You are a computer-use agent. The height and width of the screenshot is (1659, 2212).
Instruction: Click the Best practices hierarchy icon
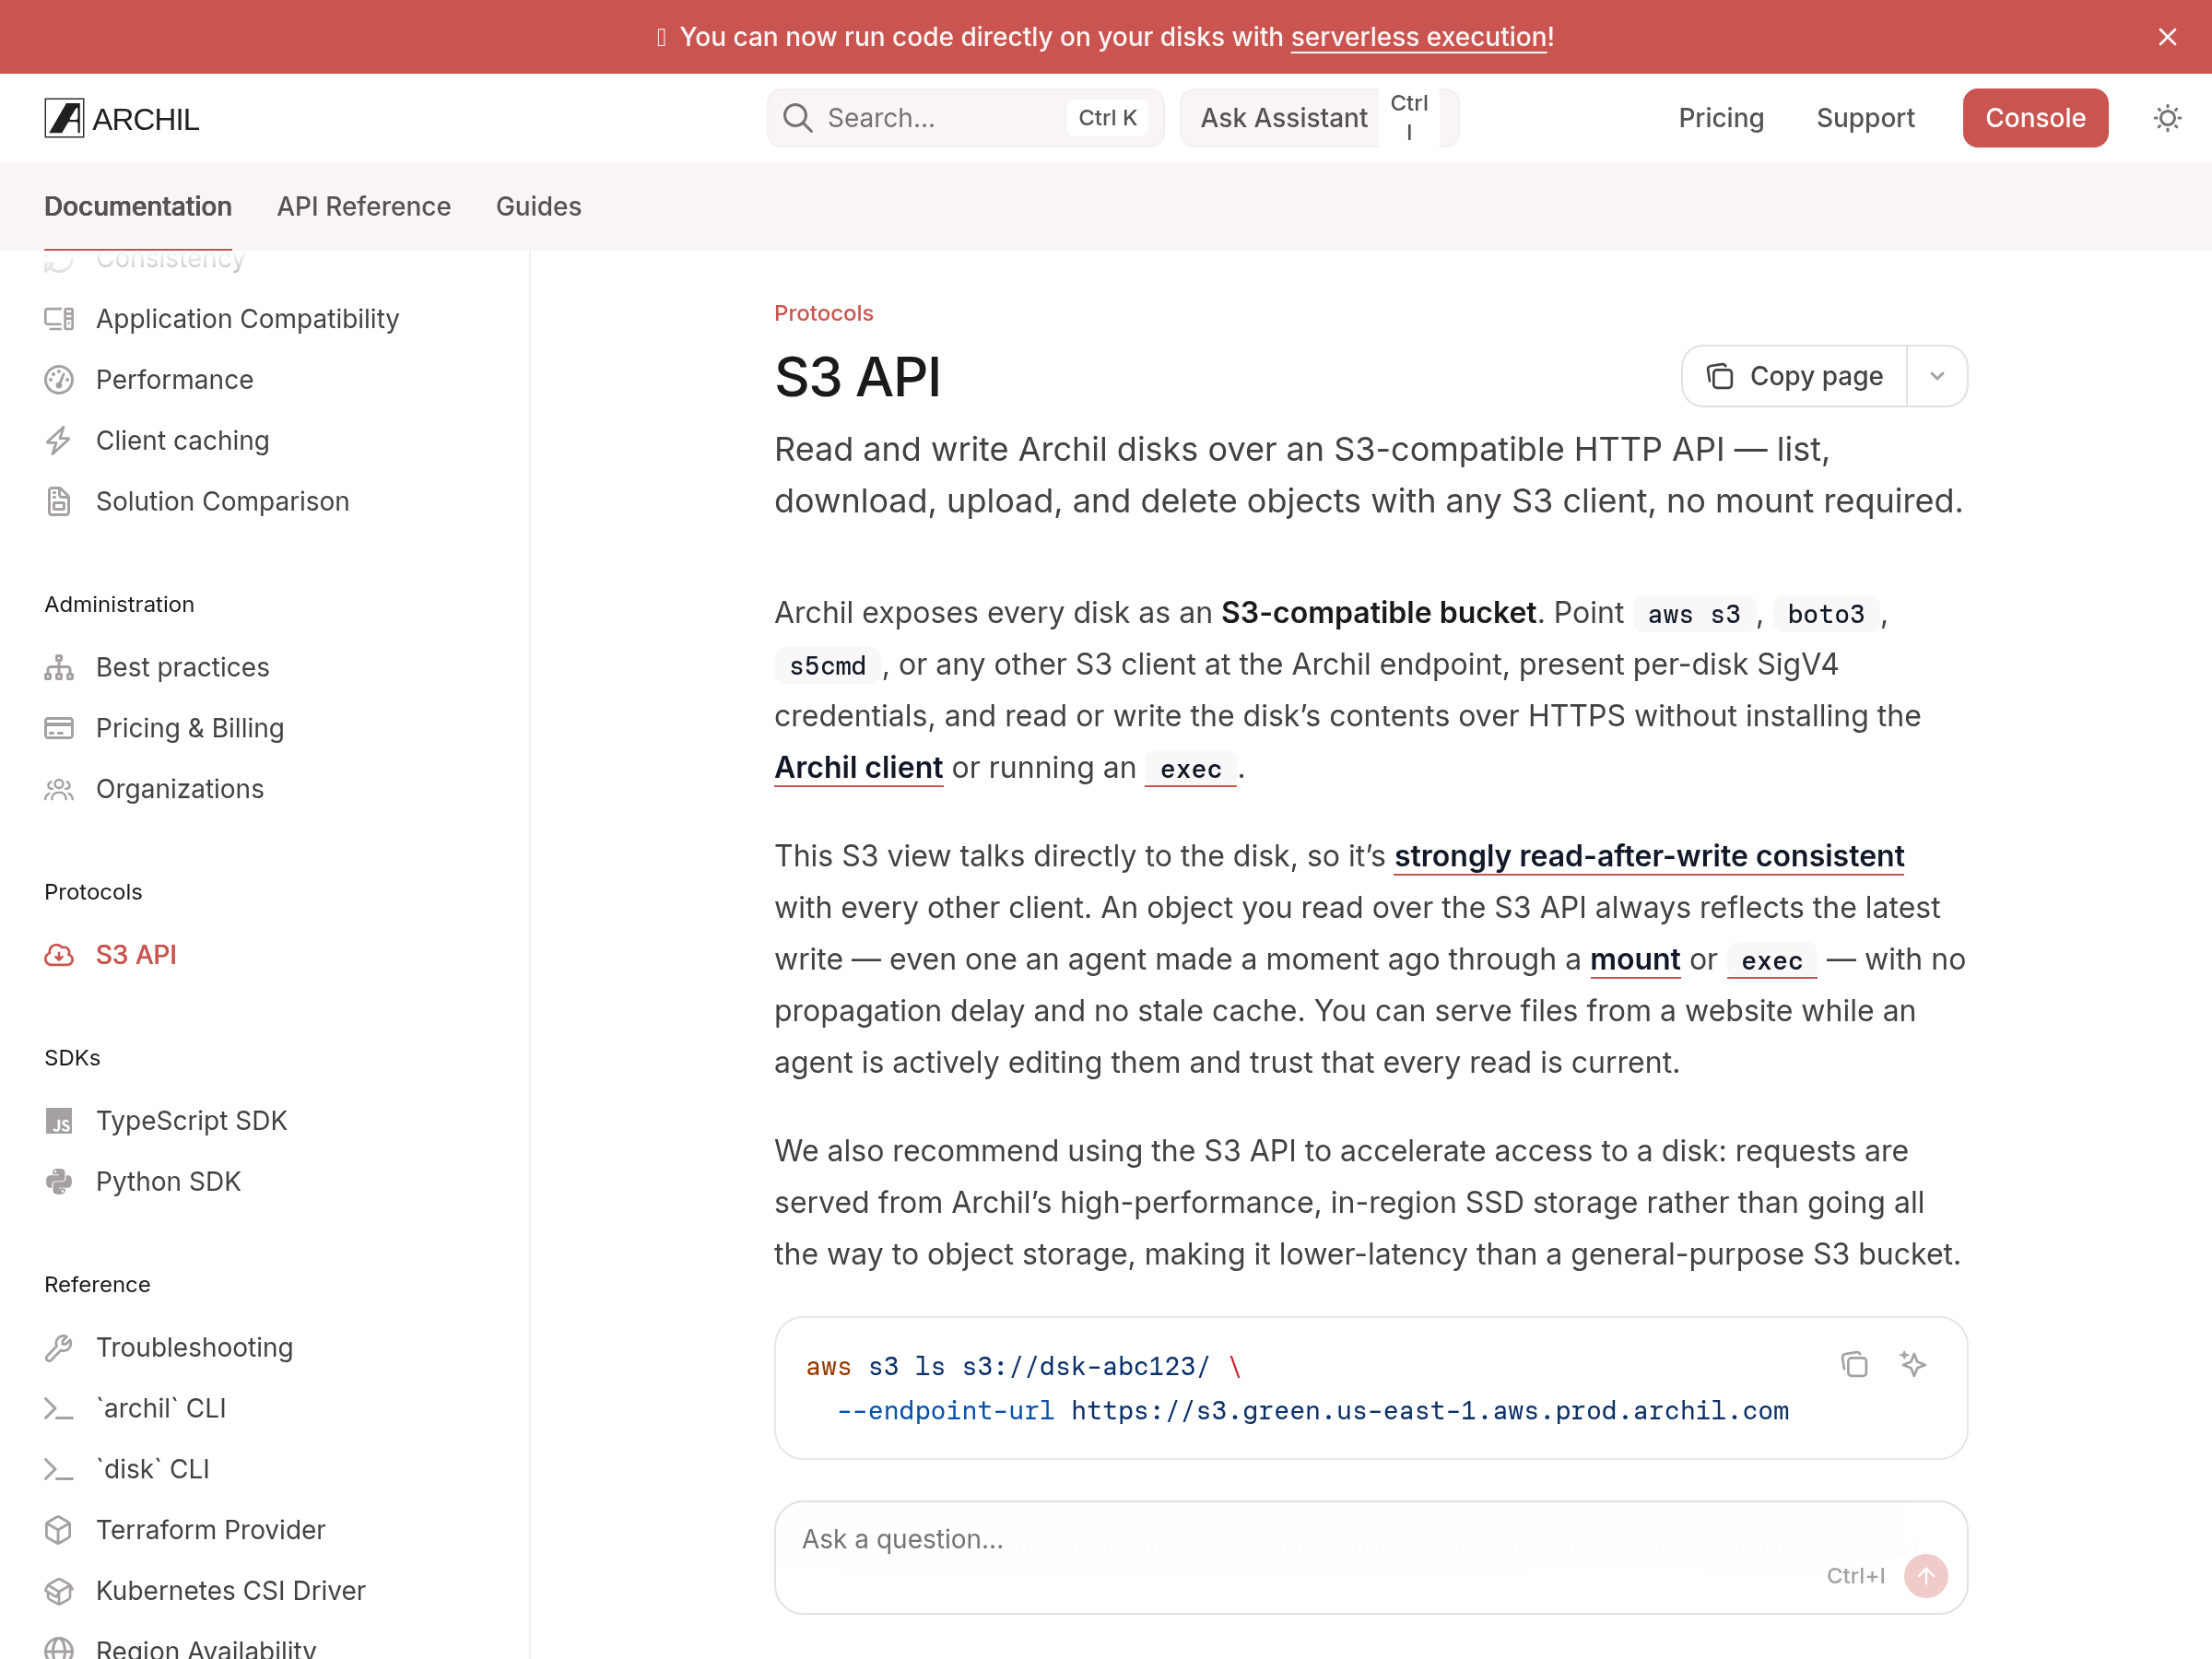59,668
